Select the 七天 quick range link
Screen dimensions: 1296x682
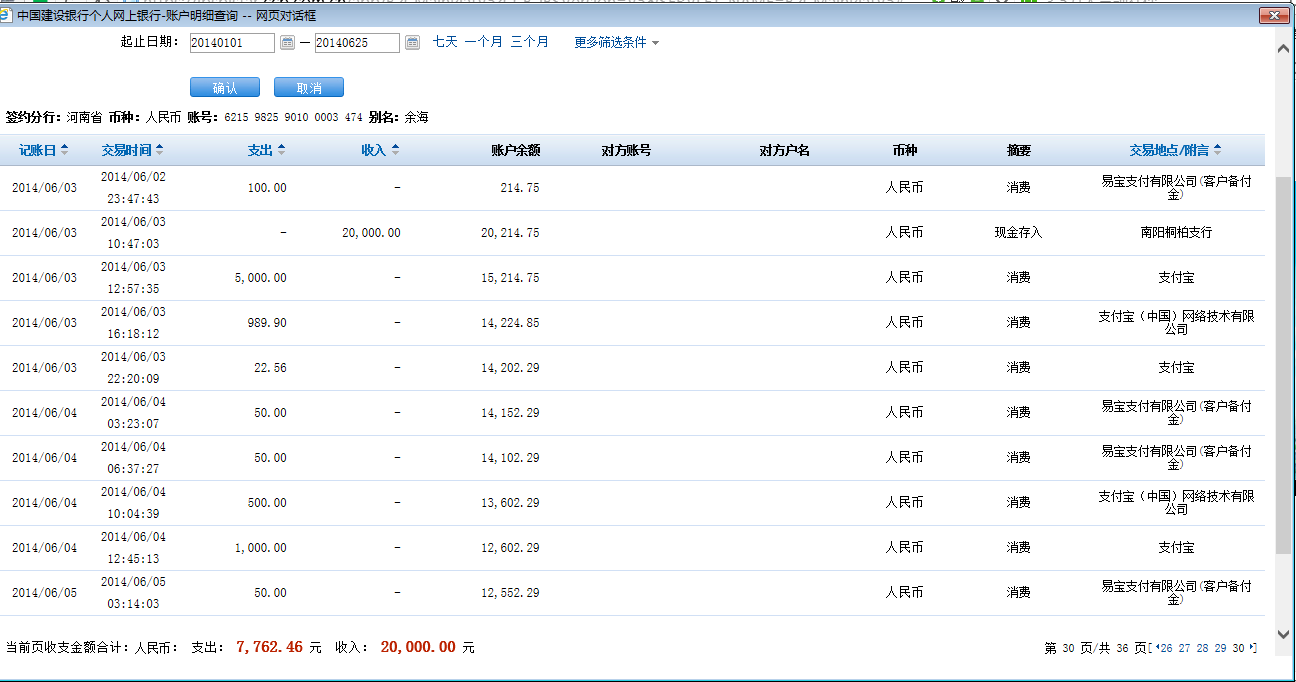coord(445,42)
